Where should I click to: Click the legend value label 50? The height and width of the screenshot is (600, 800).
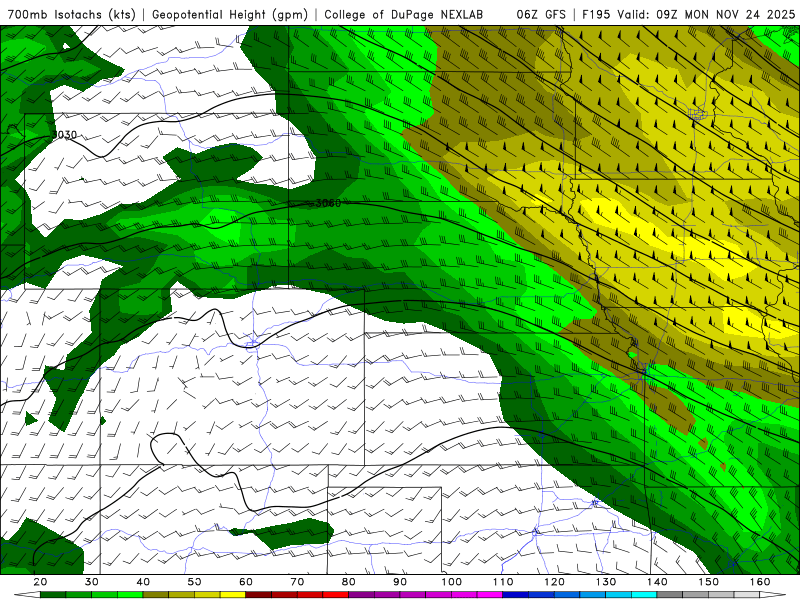tap(194, 582)
